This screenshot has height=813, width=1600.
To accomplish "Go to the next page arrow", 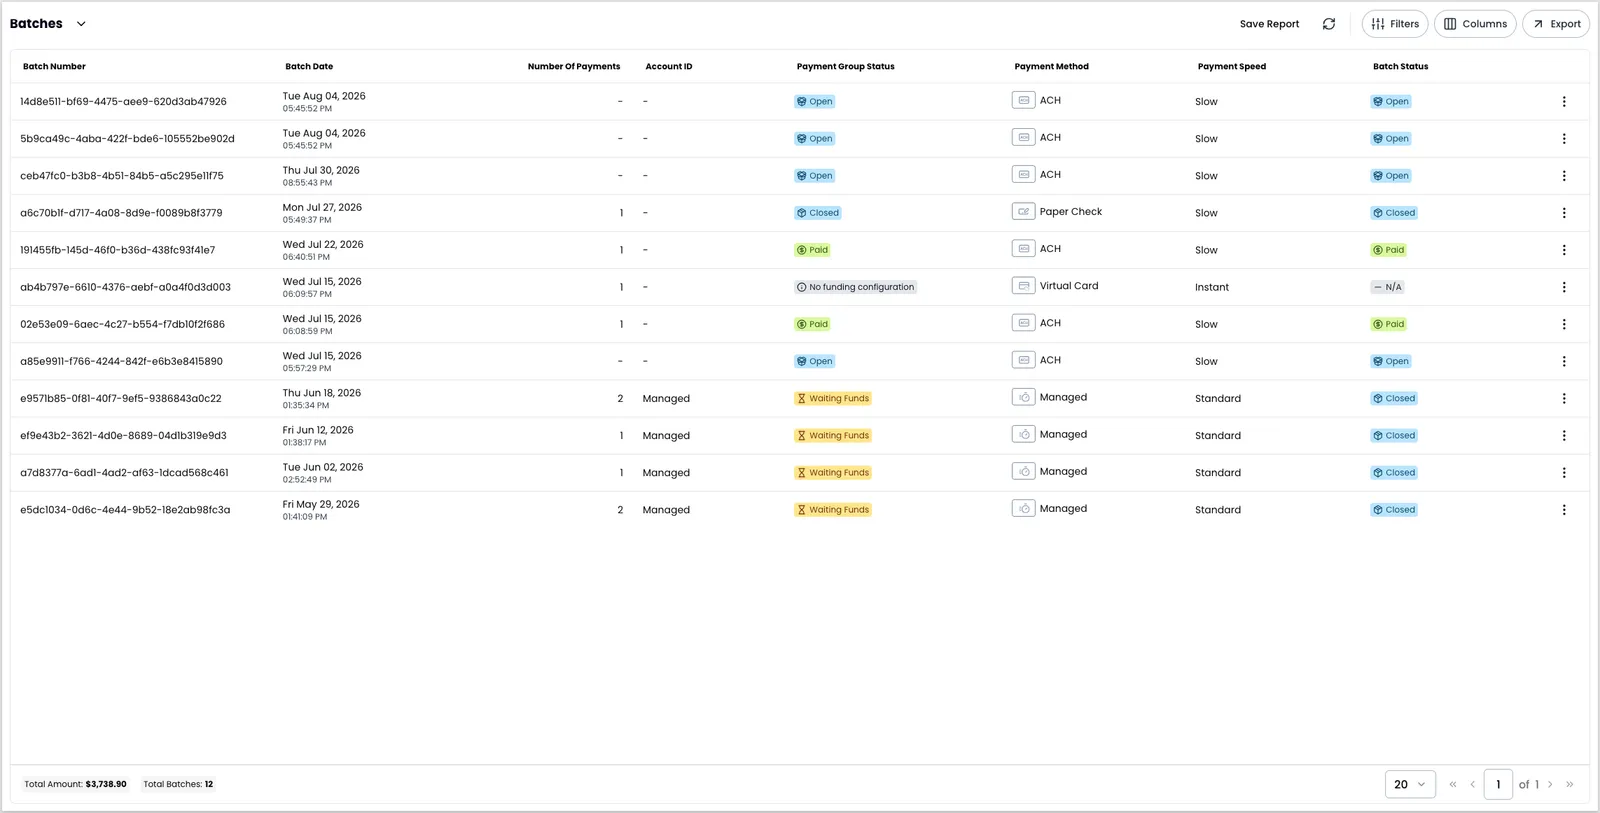I will point(1550,785).
